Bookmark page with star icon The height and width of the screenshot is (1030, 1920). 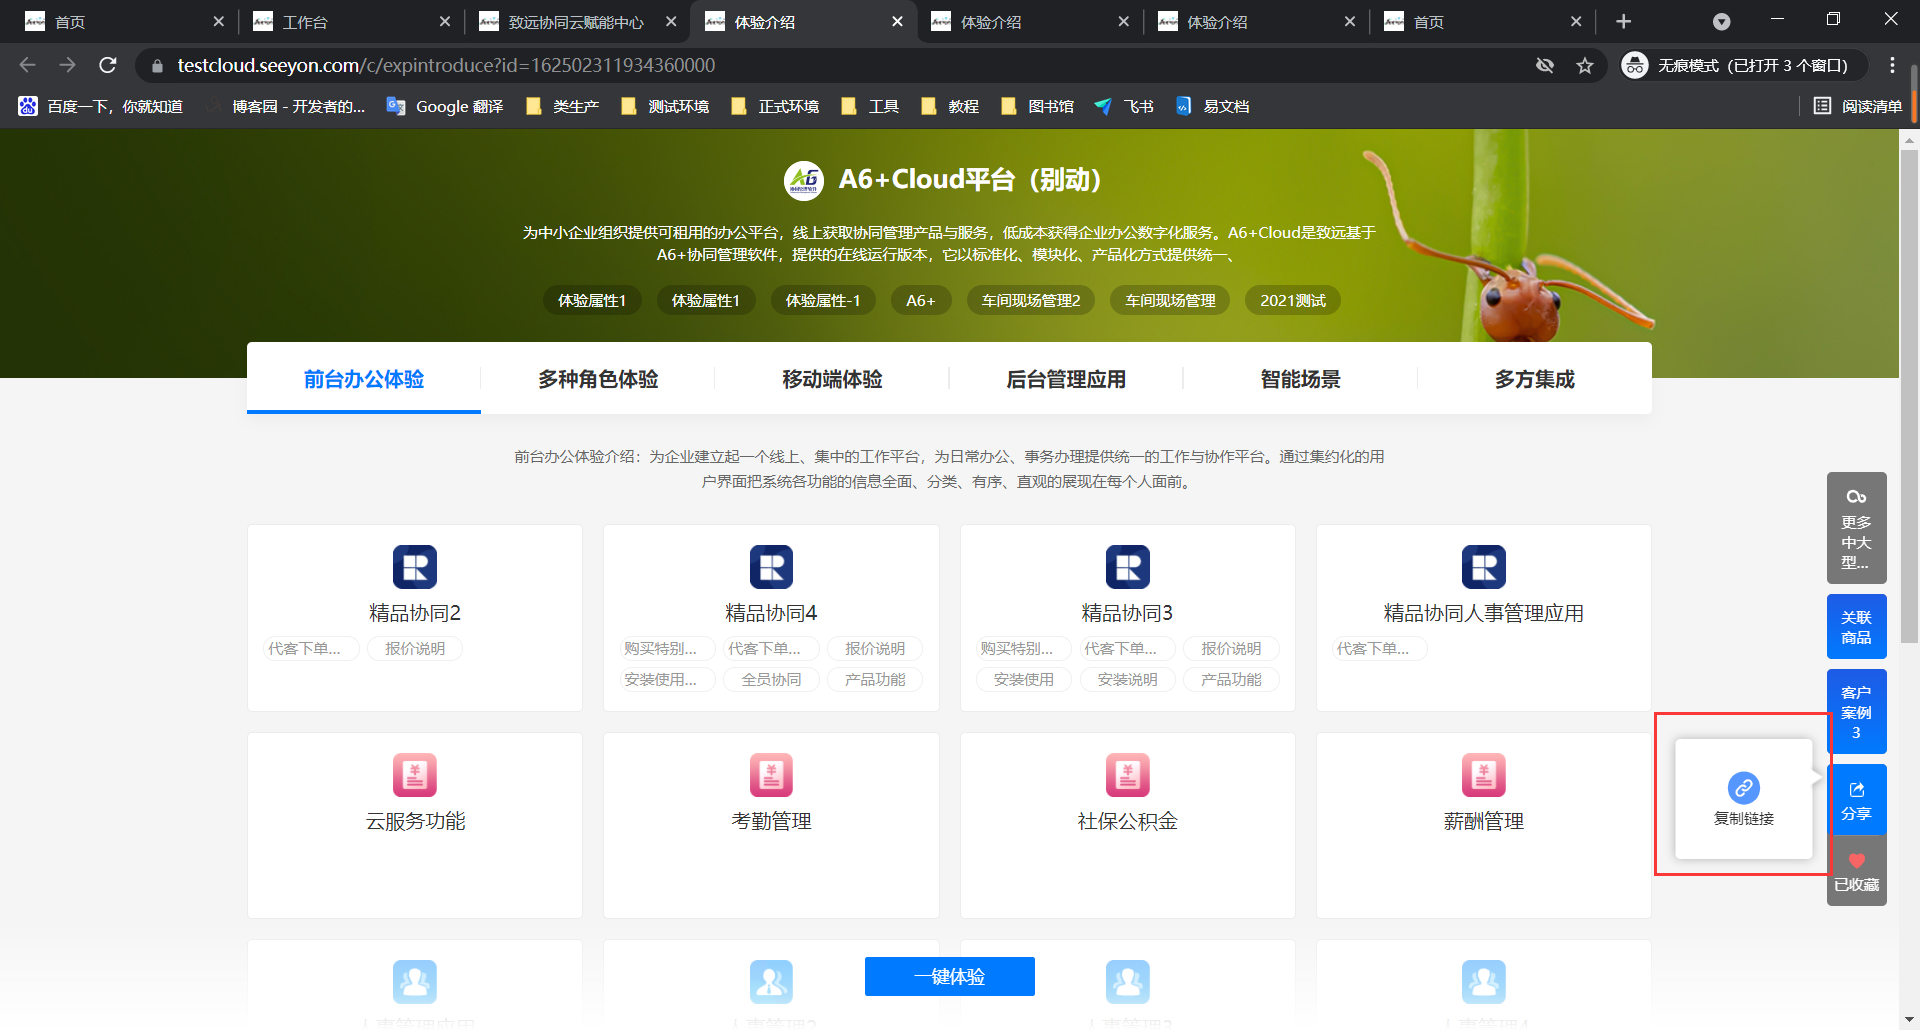pyautogui.click(x=1585, y=65)
